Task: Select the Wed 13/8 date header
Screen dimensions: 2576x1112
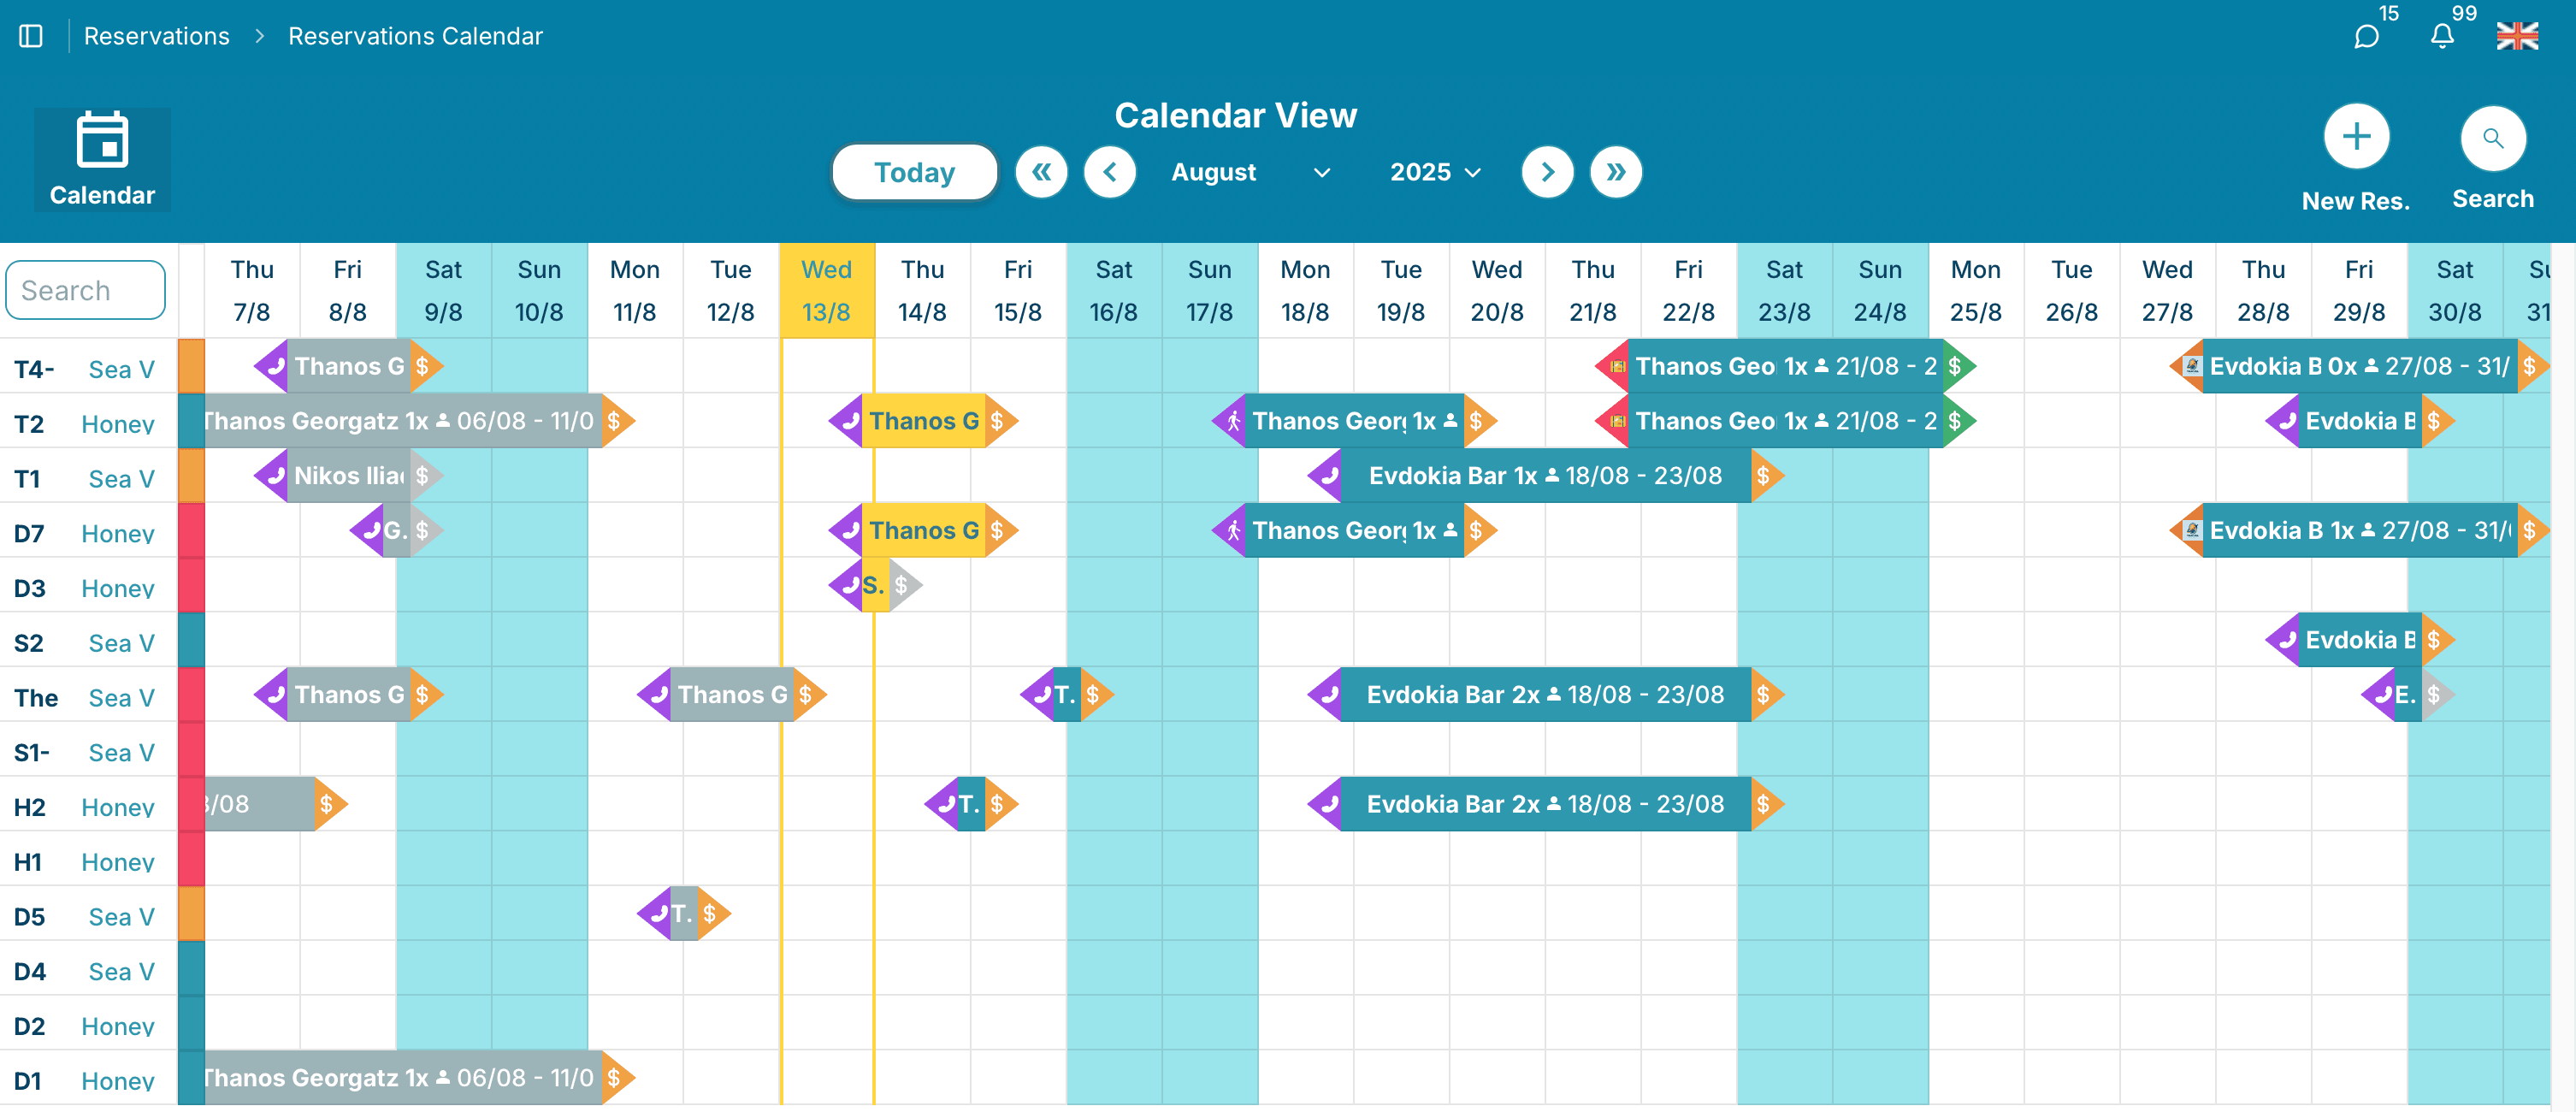Action: [x=826, y=290]
